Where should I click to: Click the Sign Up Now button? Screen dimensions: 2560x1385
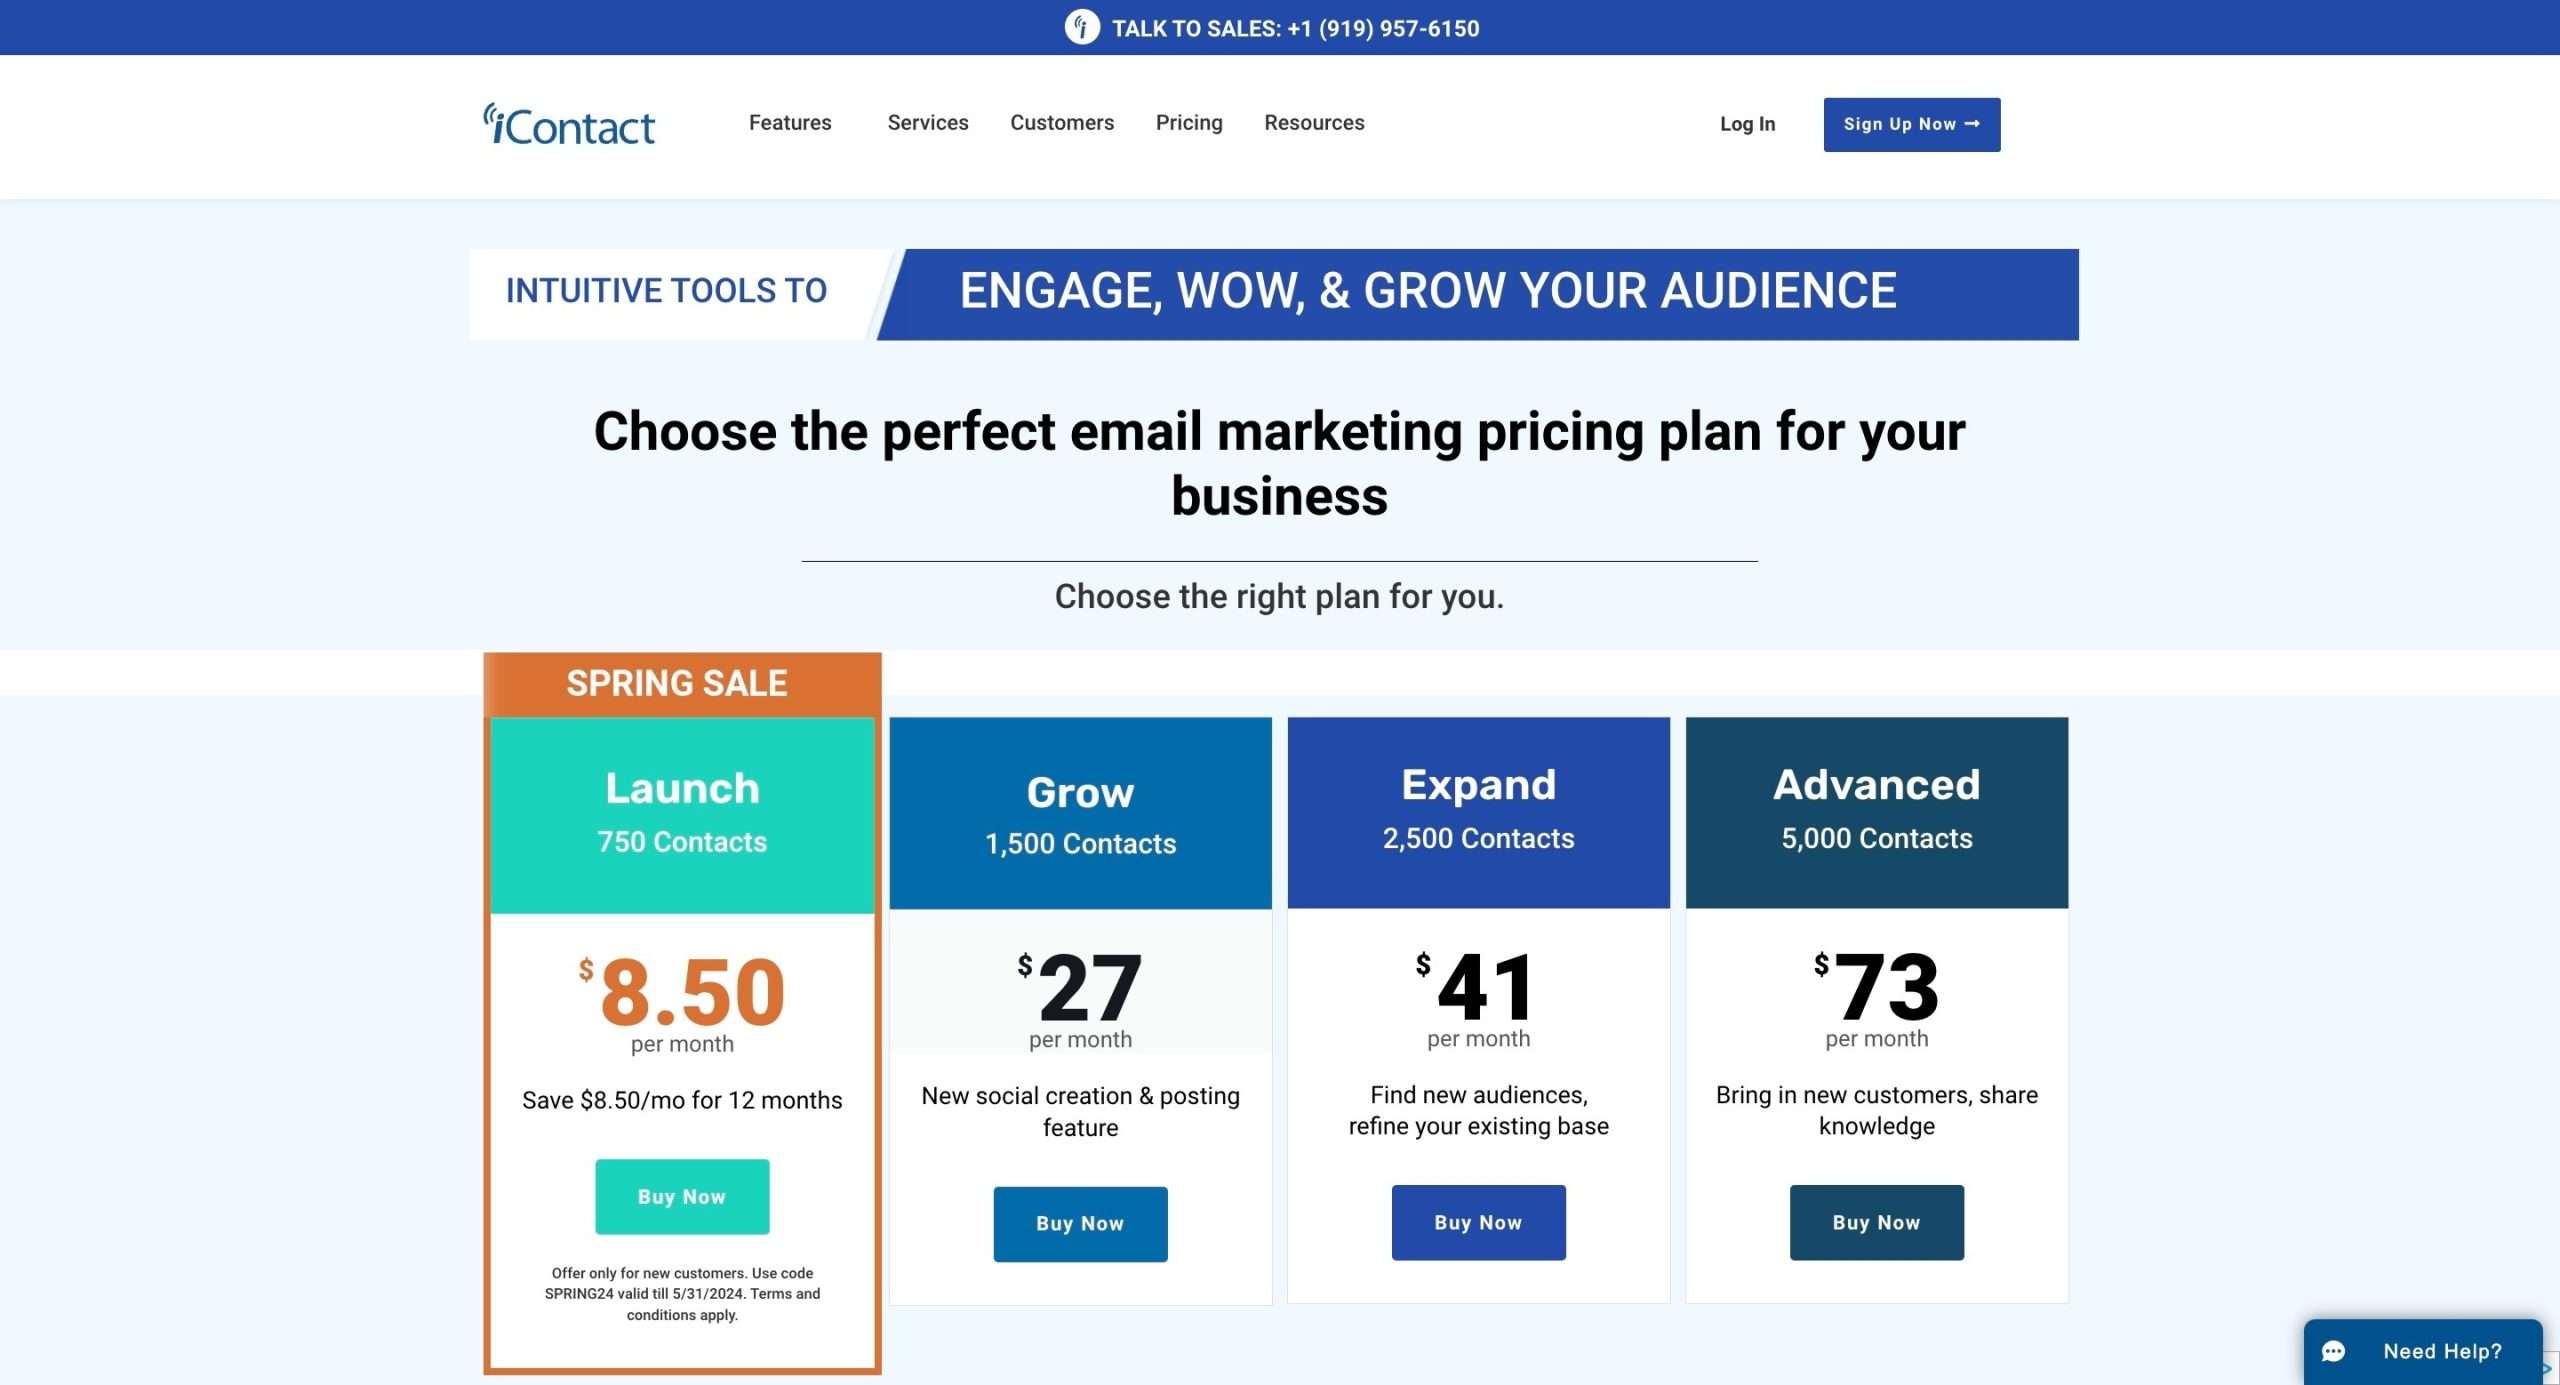point(1911,124)
